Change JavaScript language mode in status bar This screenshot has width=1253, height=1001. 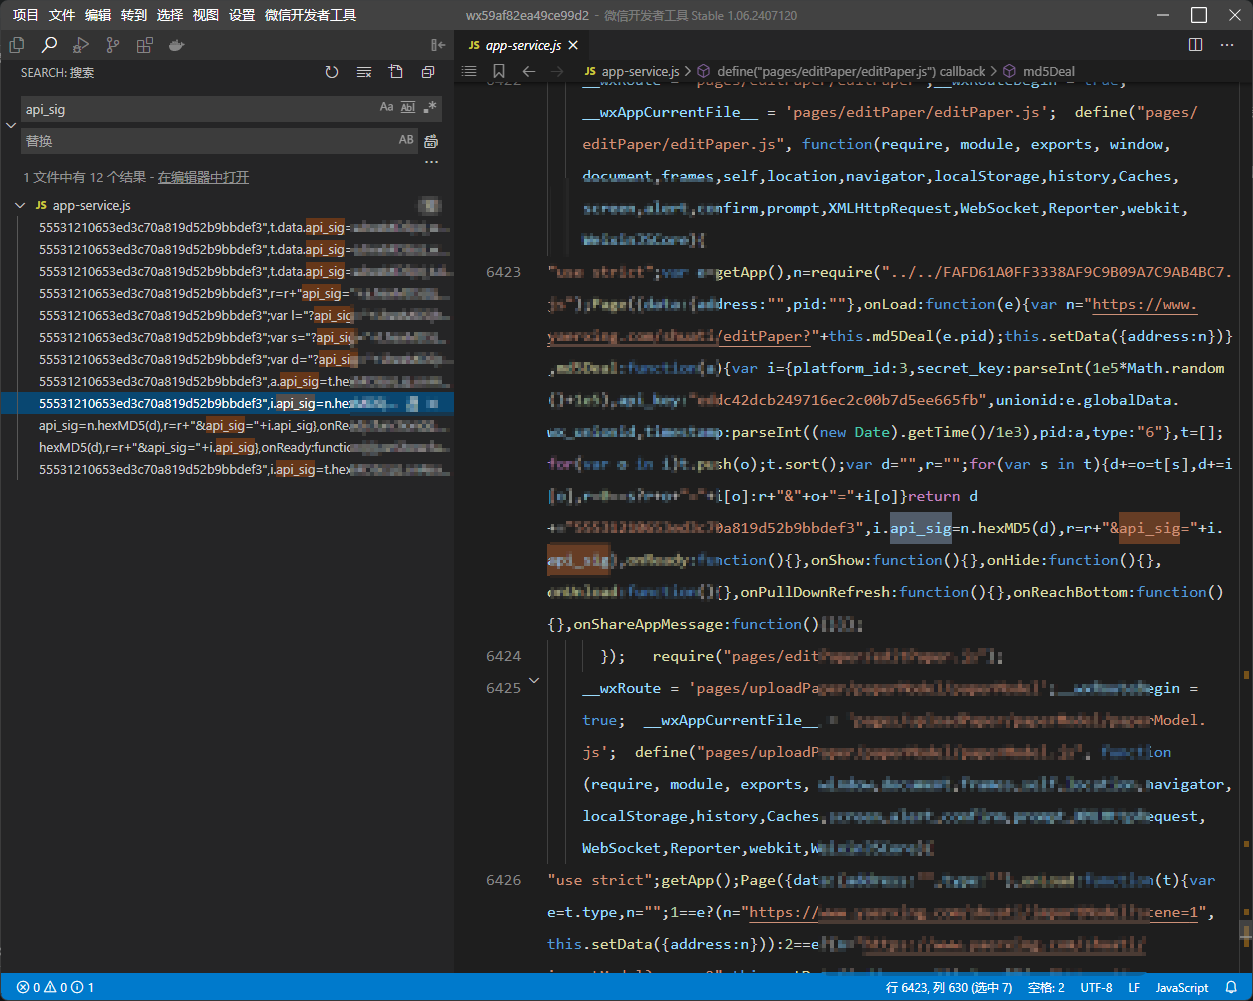tap(1182, 987)
